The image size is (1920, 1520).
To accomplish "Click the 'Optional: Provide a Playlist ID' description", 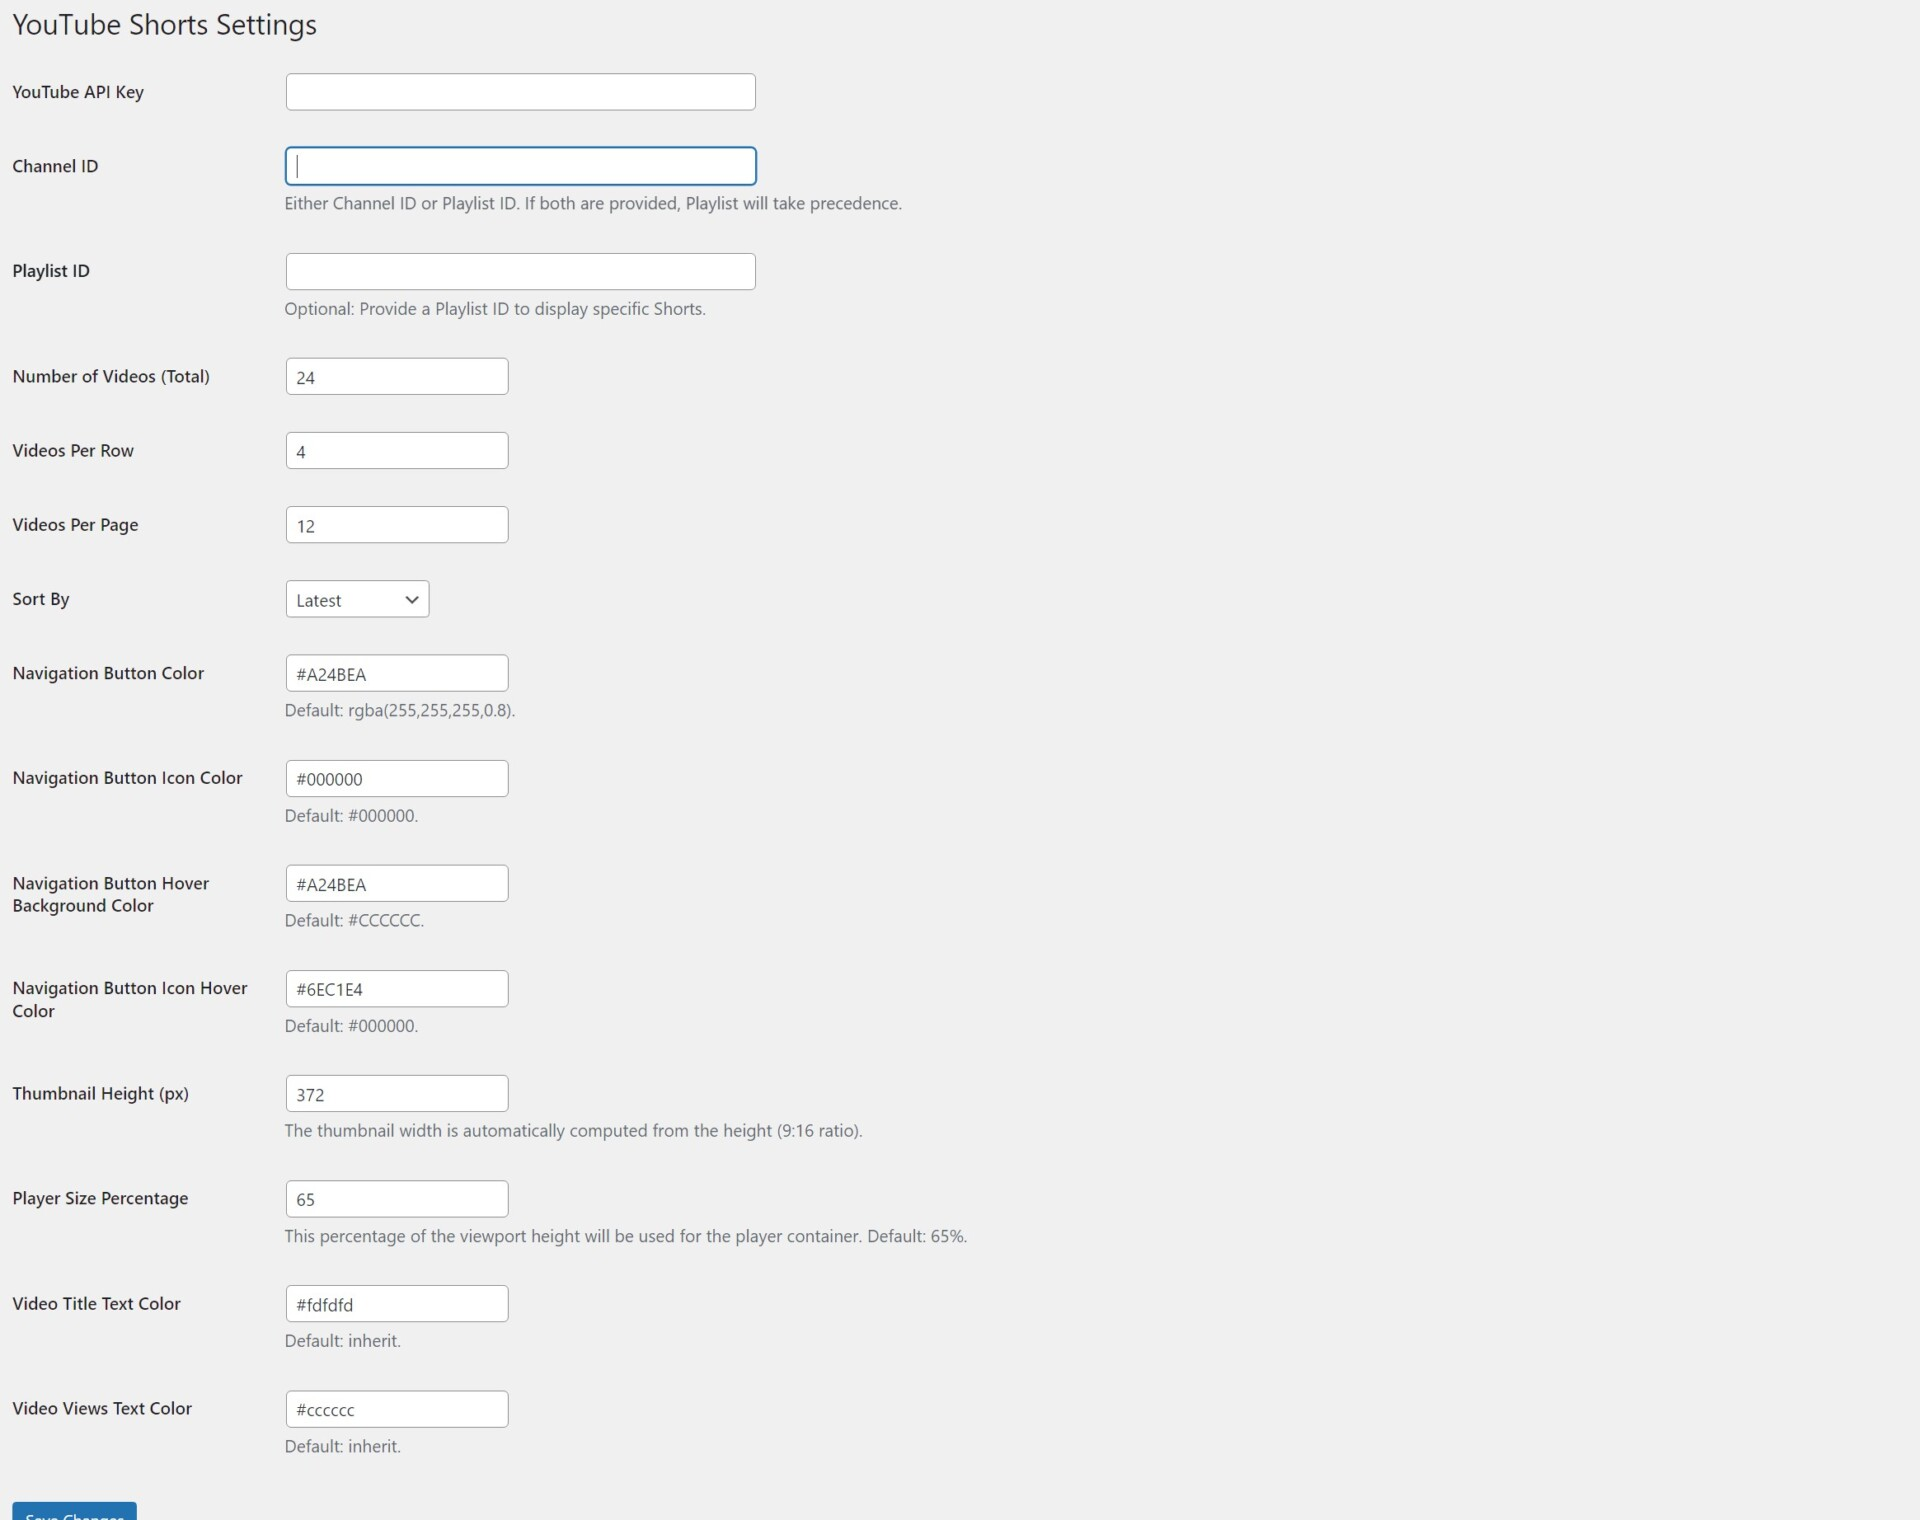I will [495, 309].
